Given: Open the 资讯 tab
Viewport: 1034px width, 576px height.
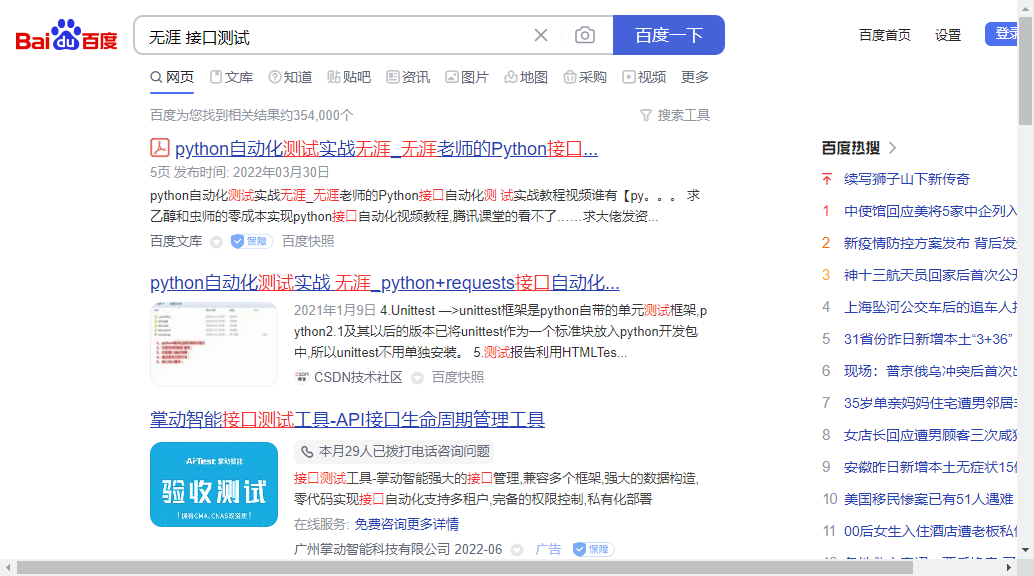Looking at the screenshot, I should 408,77.
